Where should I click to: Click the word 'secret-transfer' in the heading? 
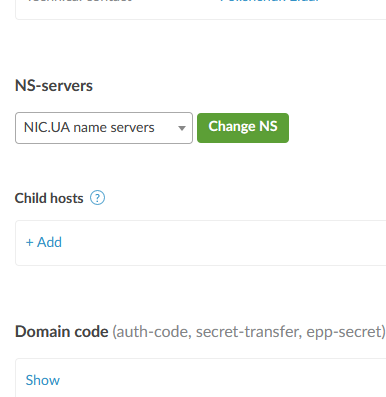(249, 332)
